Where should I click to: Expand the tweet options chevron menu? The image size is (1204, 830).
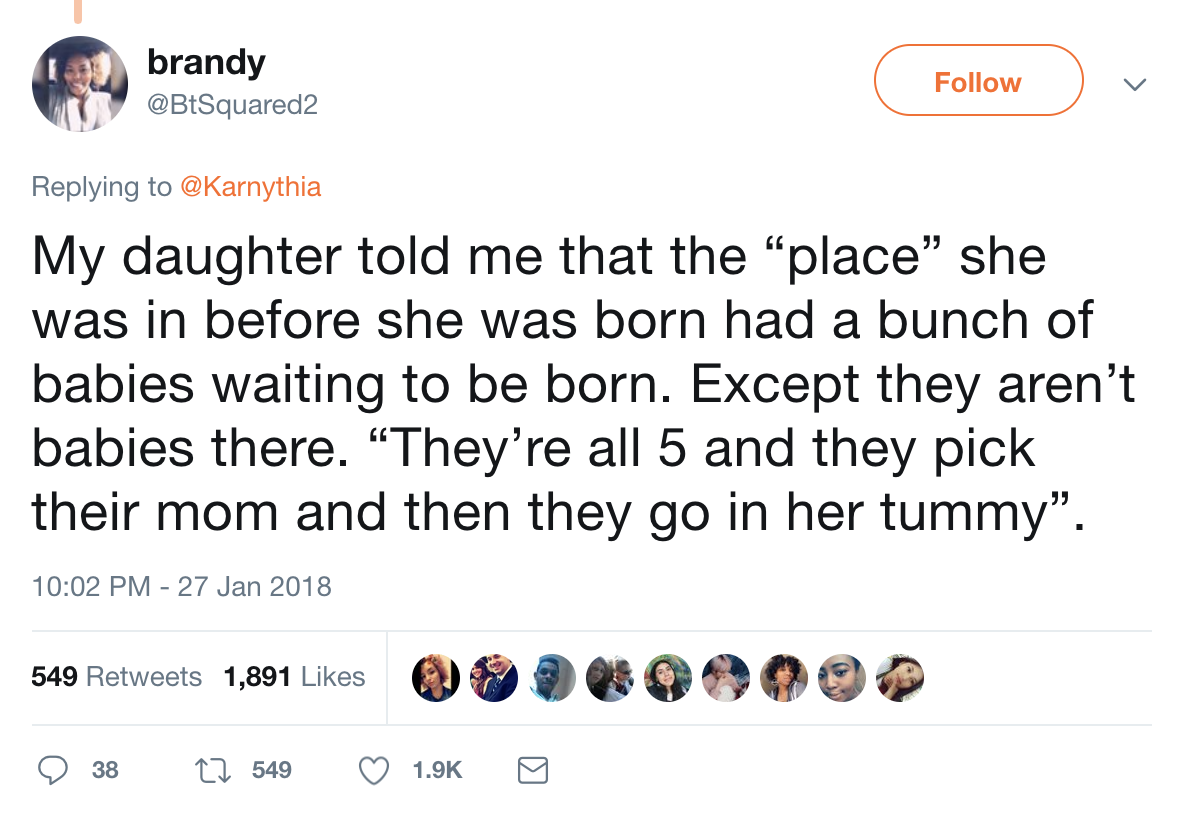click(1132, 85)
